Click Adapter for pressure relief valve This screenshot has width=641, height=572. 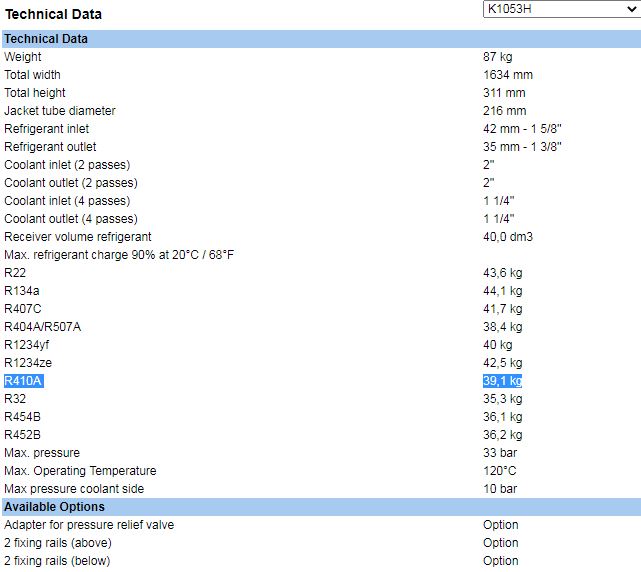click(96, 525)
